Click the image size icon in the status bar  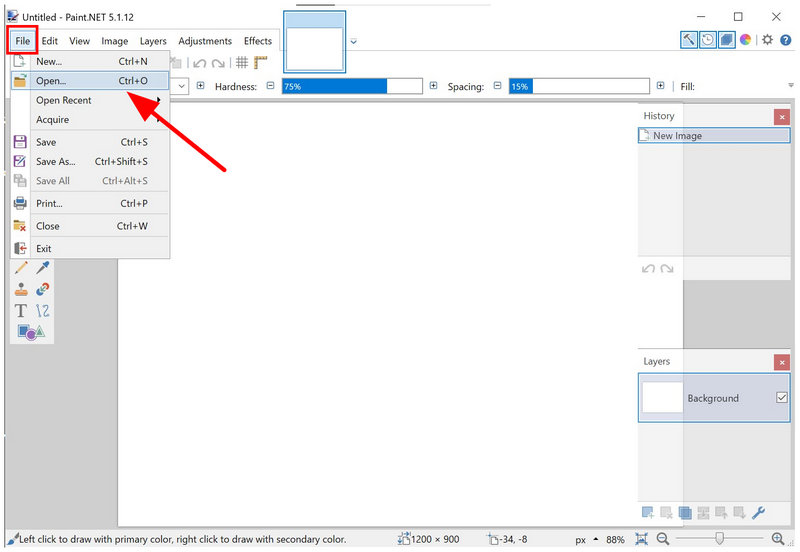(404, 538)
